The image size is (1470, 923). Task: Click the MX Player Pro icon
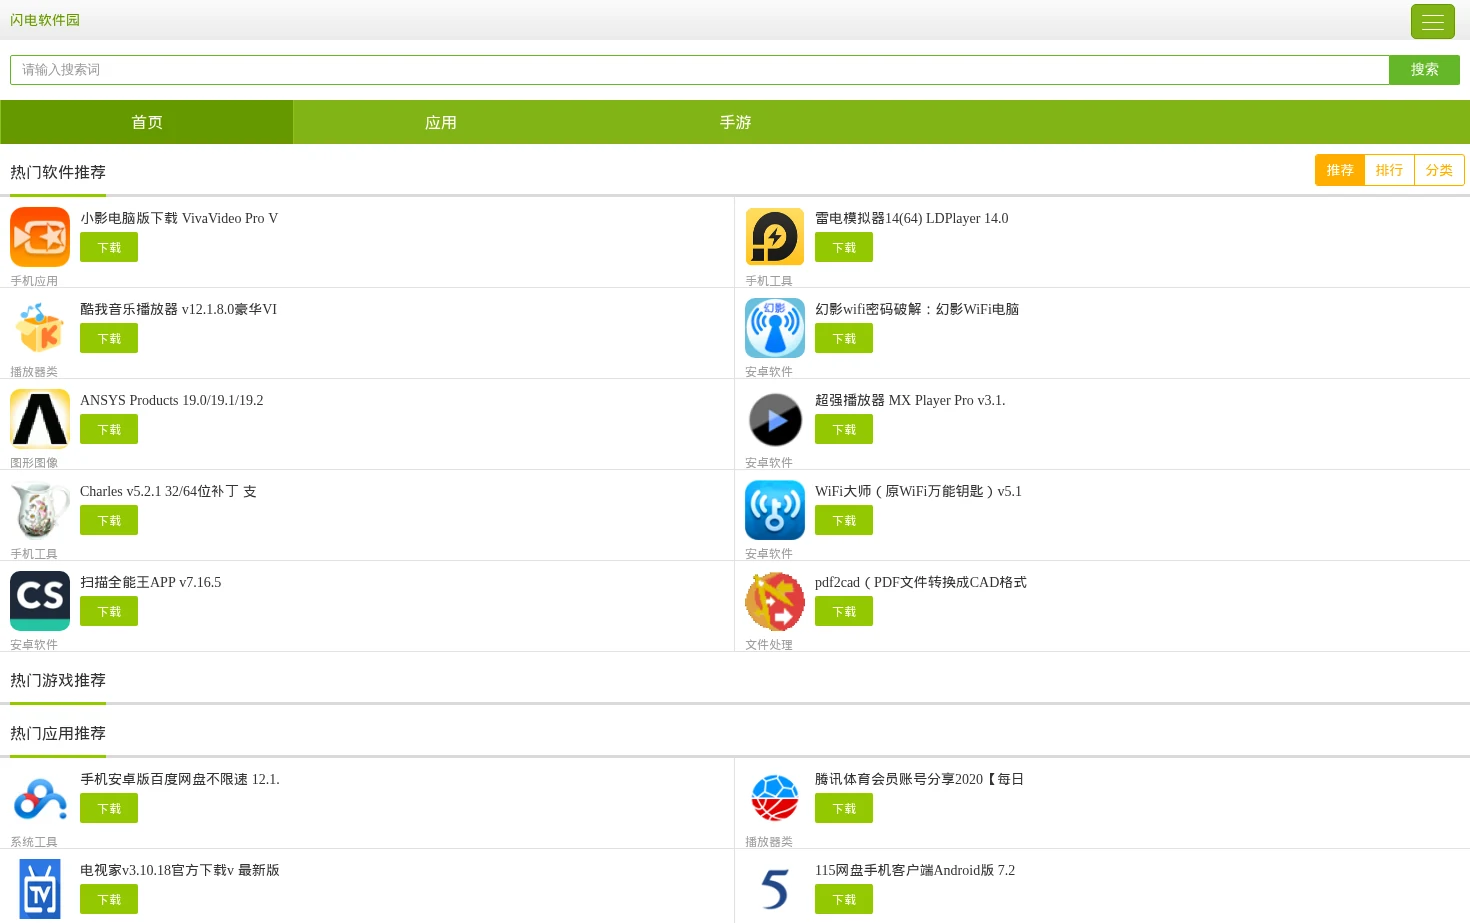(775, 419)
